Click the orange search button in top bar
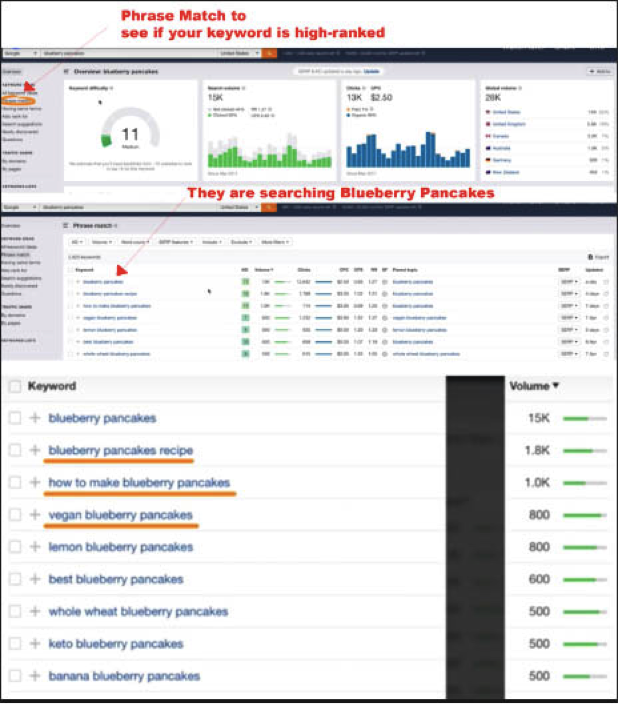This screenshot has width=618, height=704. (268, 53)
